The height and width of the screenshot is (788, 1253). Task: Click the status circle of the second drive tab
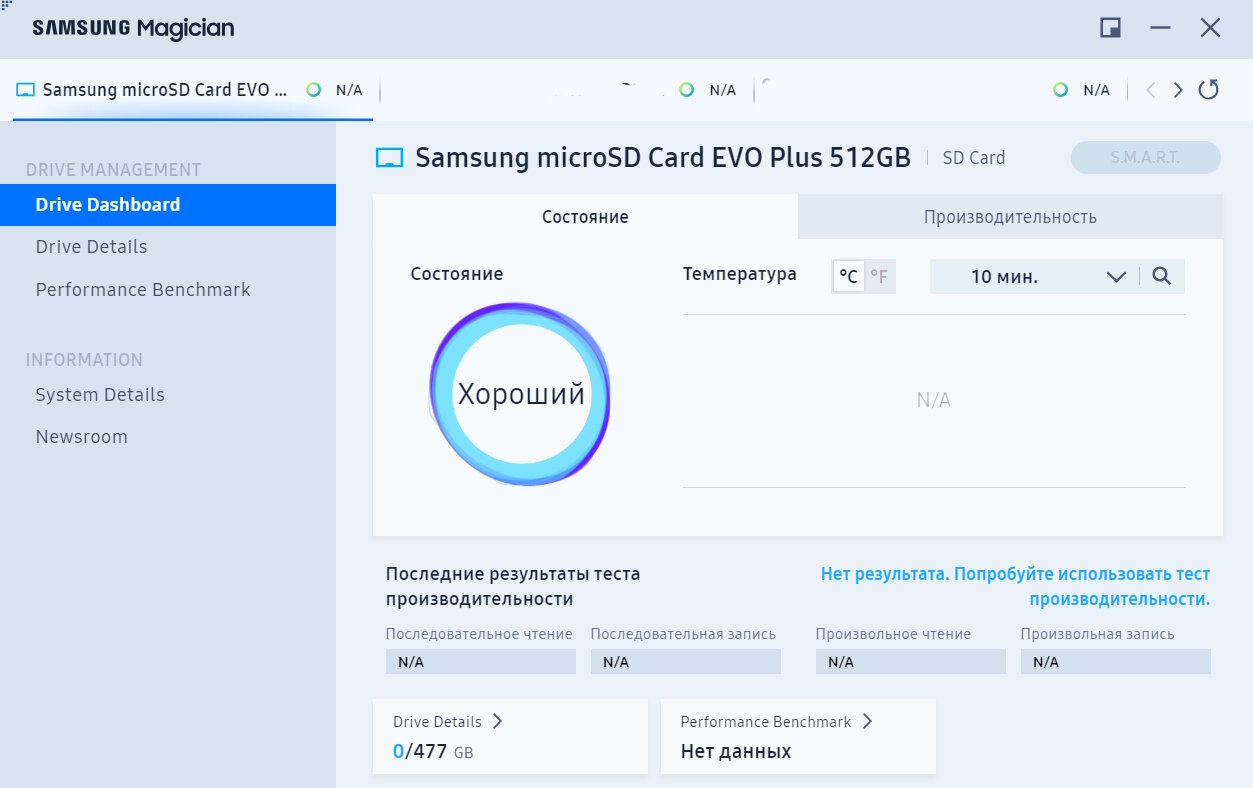[x=686, y=90]
